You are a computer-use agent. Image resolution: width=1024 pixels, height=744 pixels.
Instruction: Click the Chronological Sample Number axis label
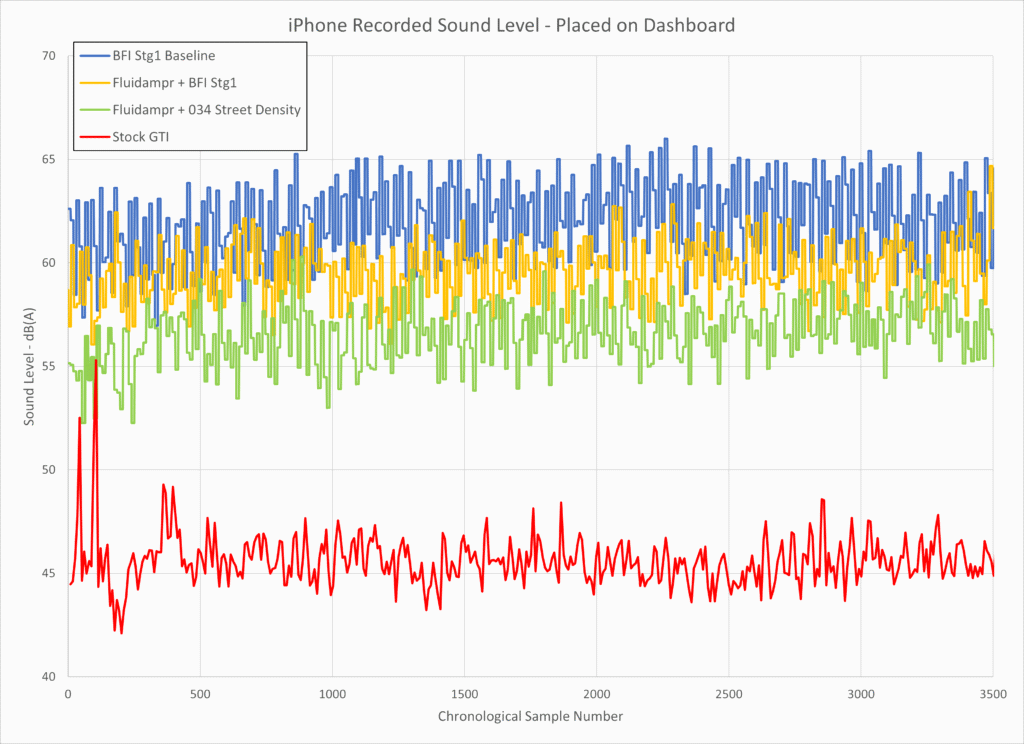coord(530,716)
